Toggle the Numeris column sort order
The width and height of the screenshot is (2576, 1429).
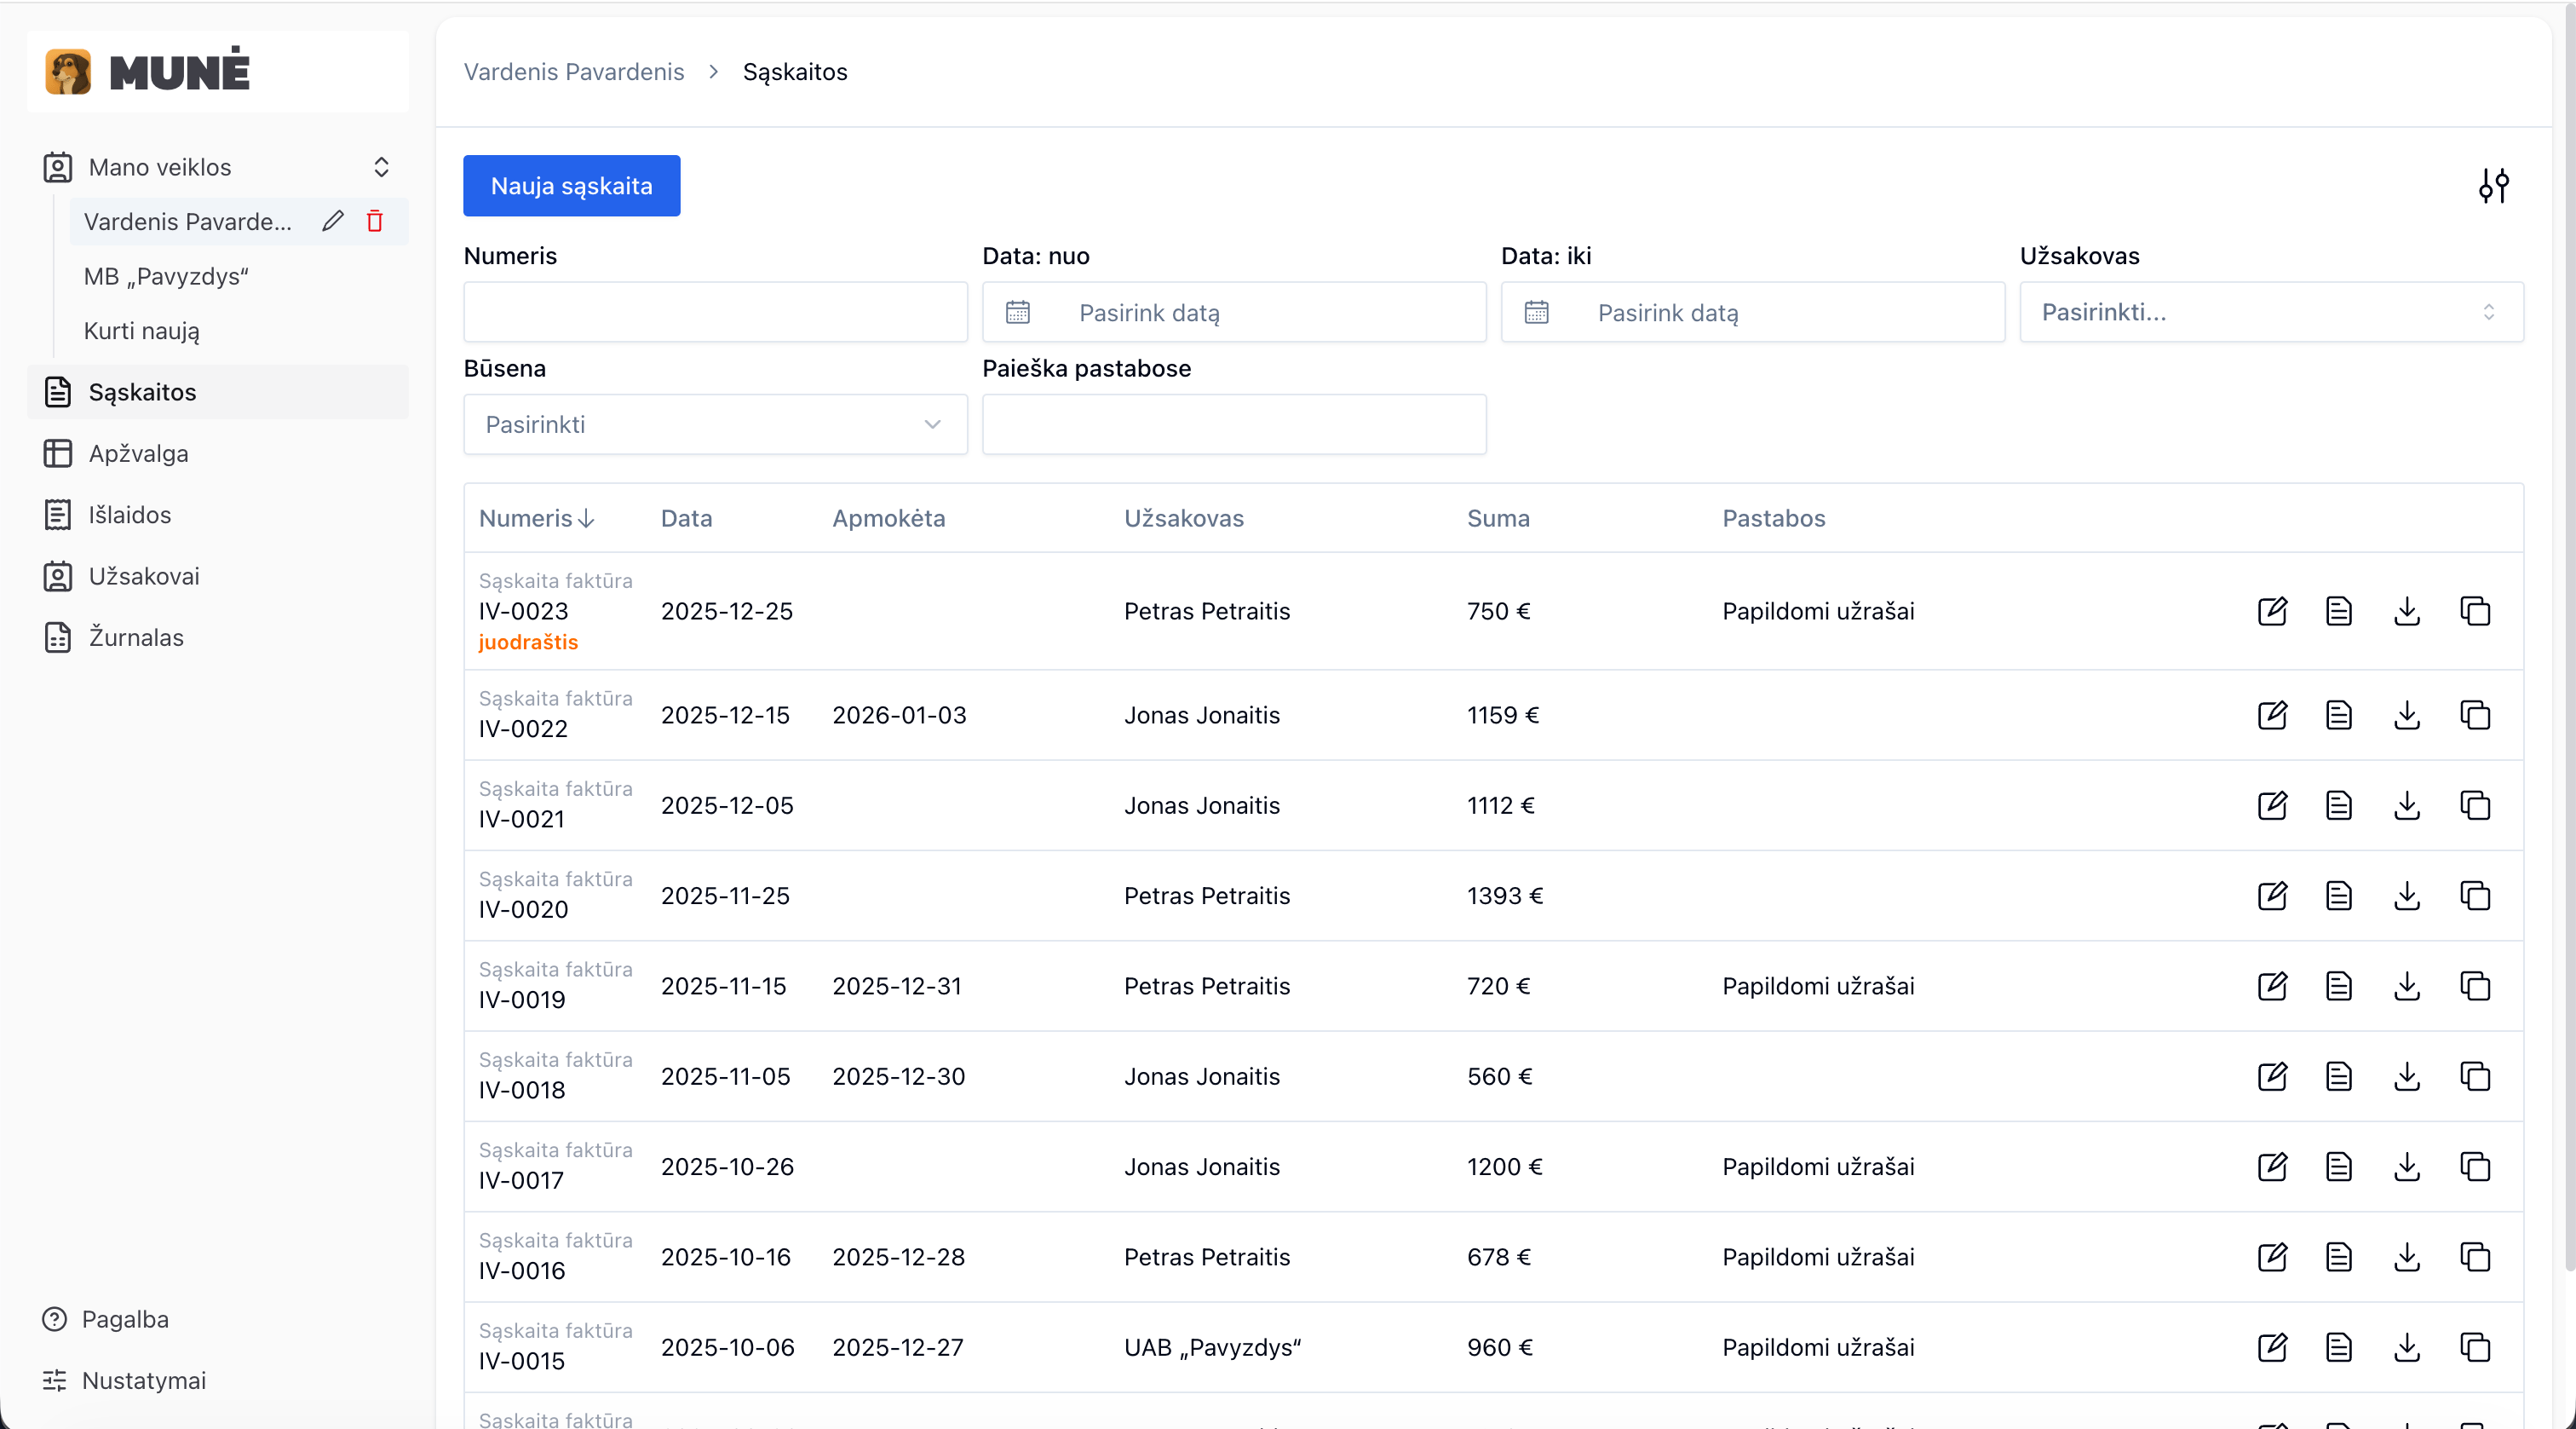tap(534, 518)
